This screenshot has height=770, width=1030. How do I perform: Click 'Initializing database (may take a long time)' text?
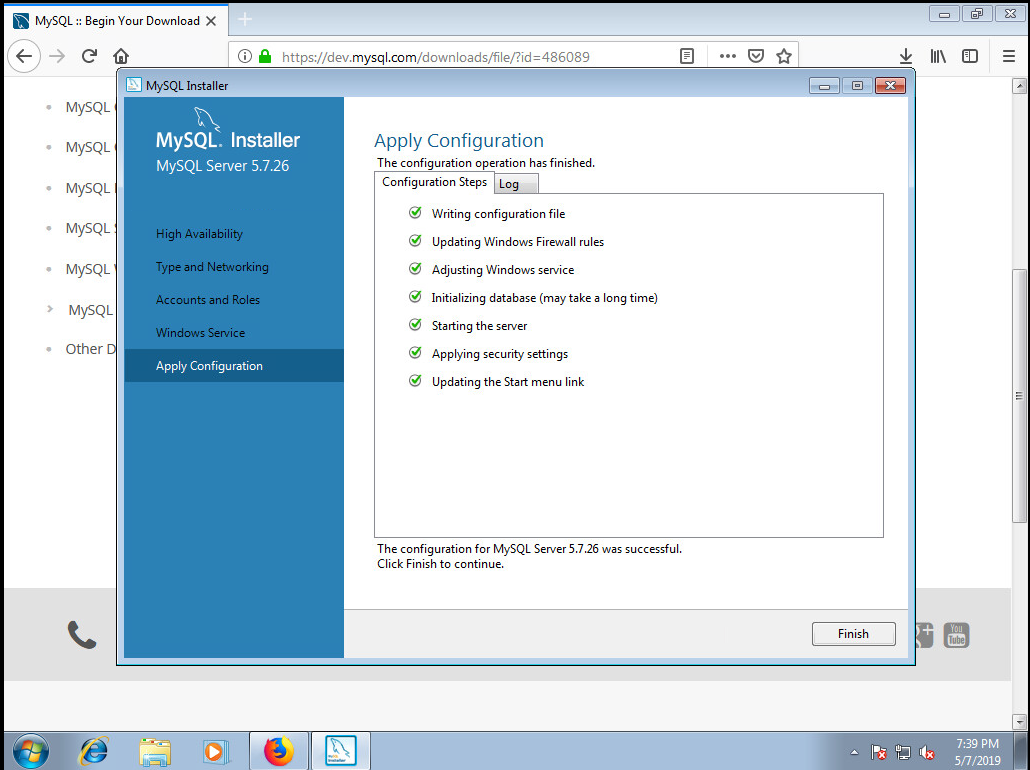545,298
